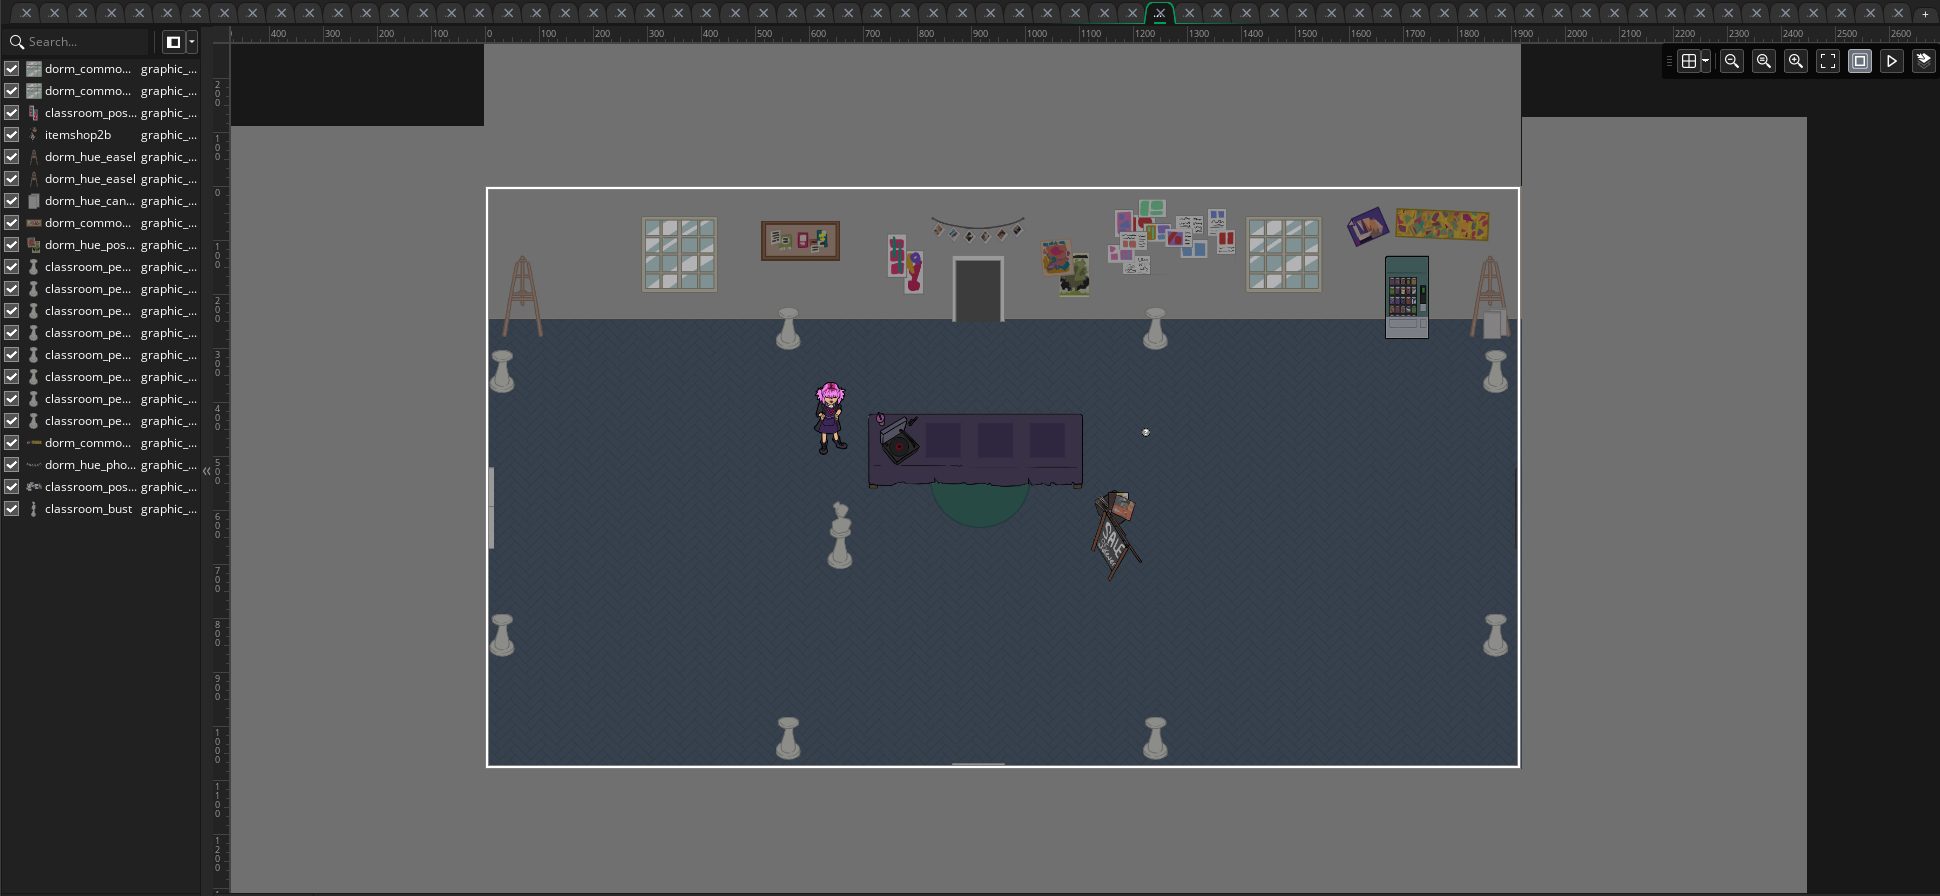Click the layers stack icon in toolbar
The width and height of the screenshot is (1940, 896).
[1923, 61]
